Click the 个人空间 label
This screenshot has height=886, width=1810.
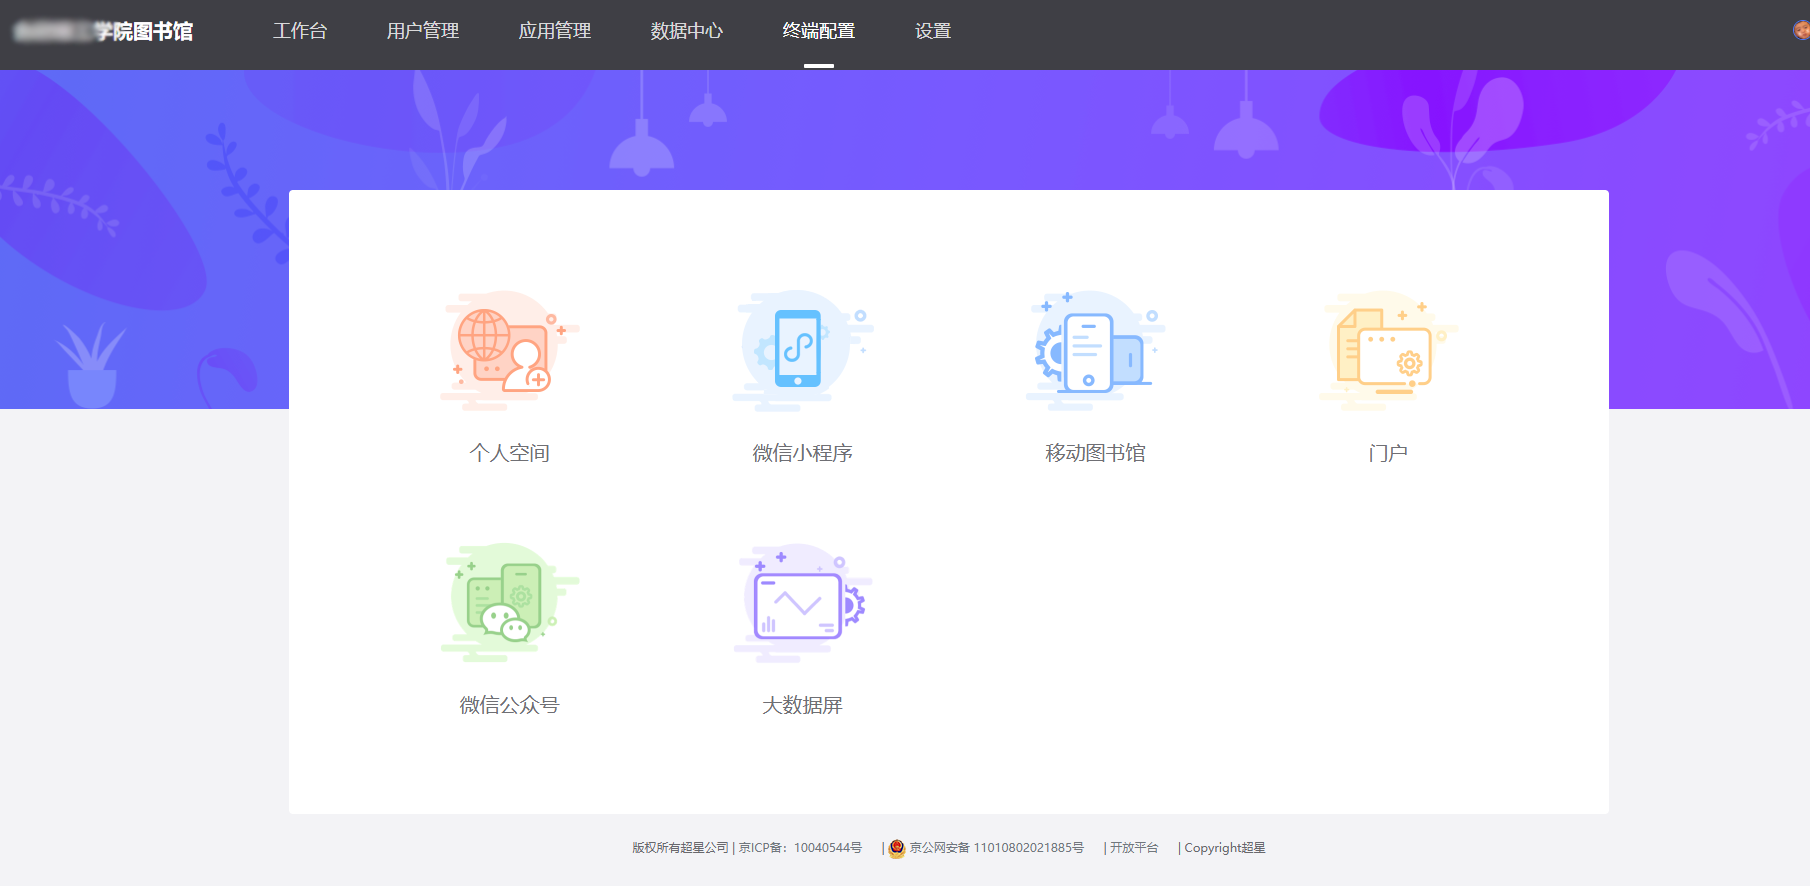pos(509,453)
